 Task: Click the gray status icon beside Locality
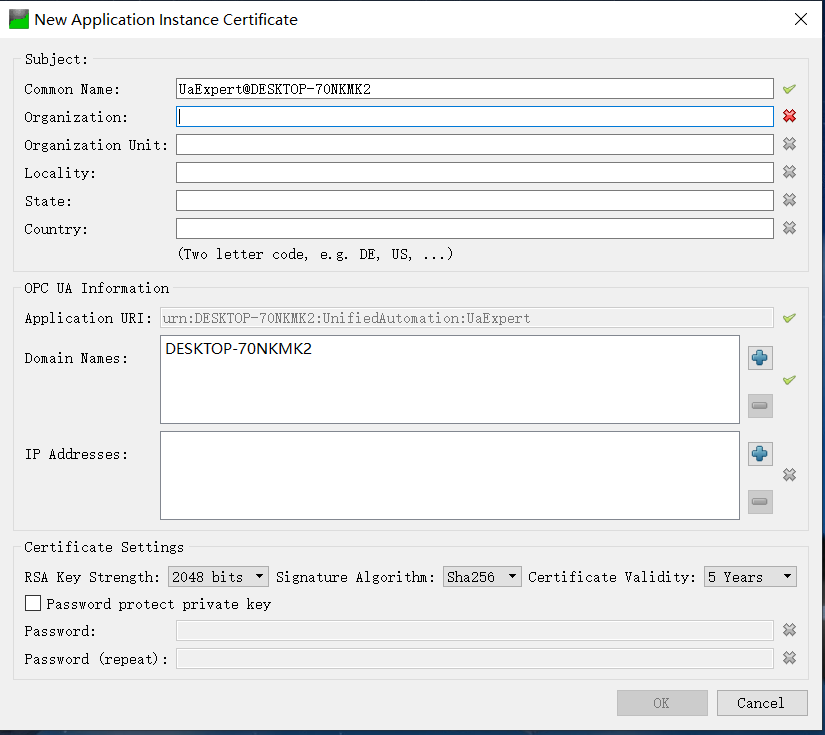tap(789, 172)
